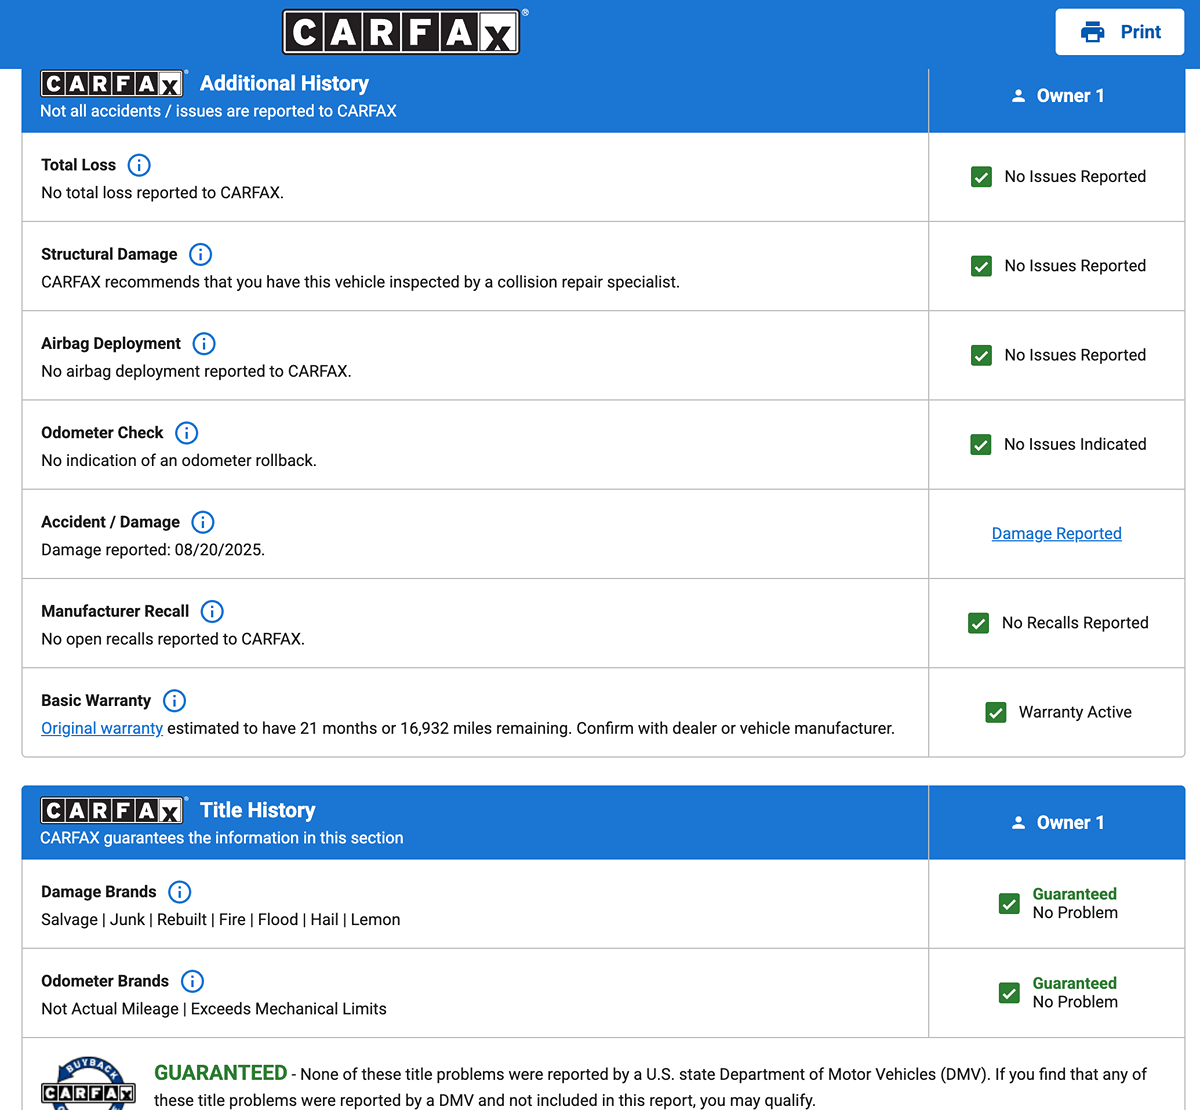Open the Manufacturer Recall info icon

tap(212, 611)
